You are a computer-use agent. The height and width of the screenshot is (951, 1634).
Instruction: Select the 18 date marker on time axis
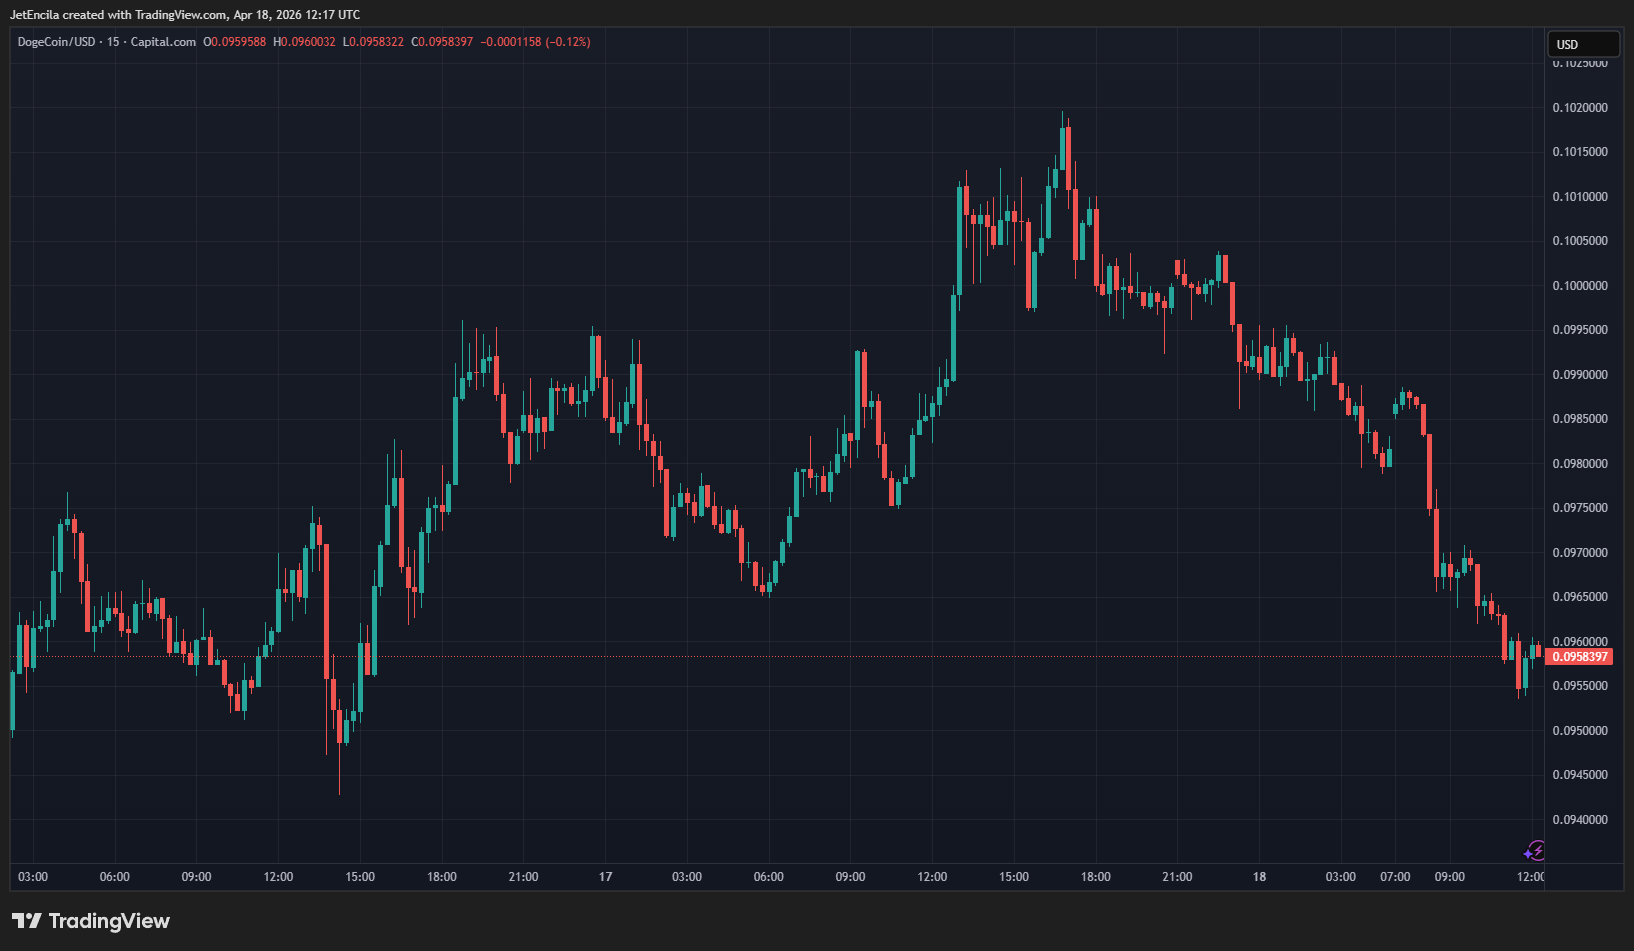1259,877
